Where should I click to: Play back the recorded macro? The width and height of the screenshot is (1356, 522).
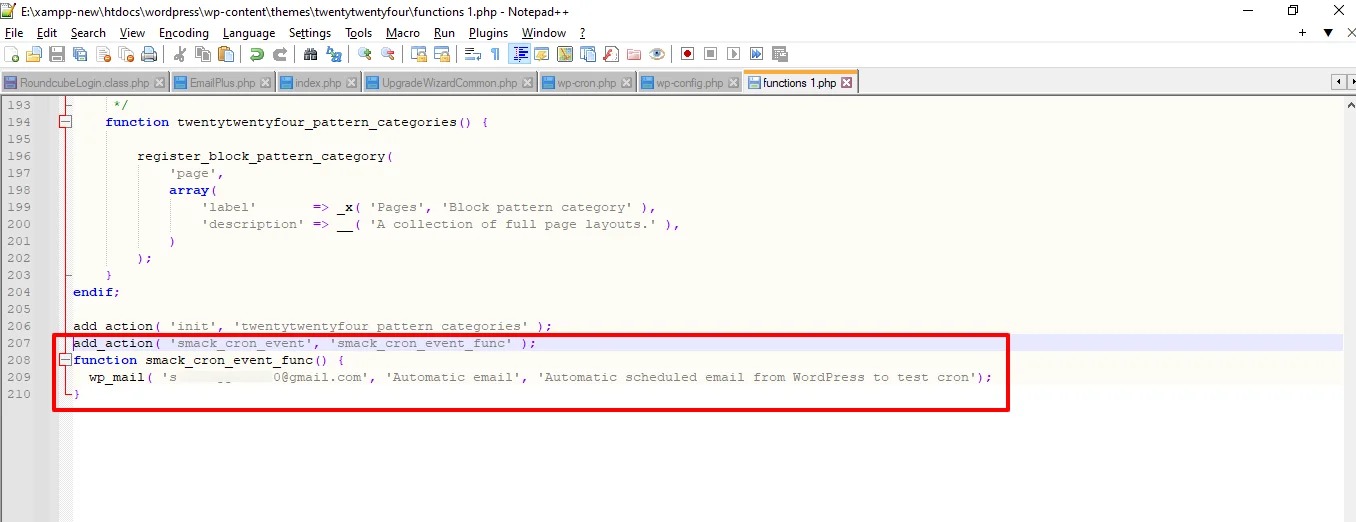[x=733, y=54]
